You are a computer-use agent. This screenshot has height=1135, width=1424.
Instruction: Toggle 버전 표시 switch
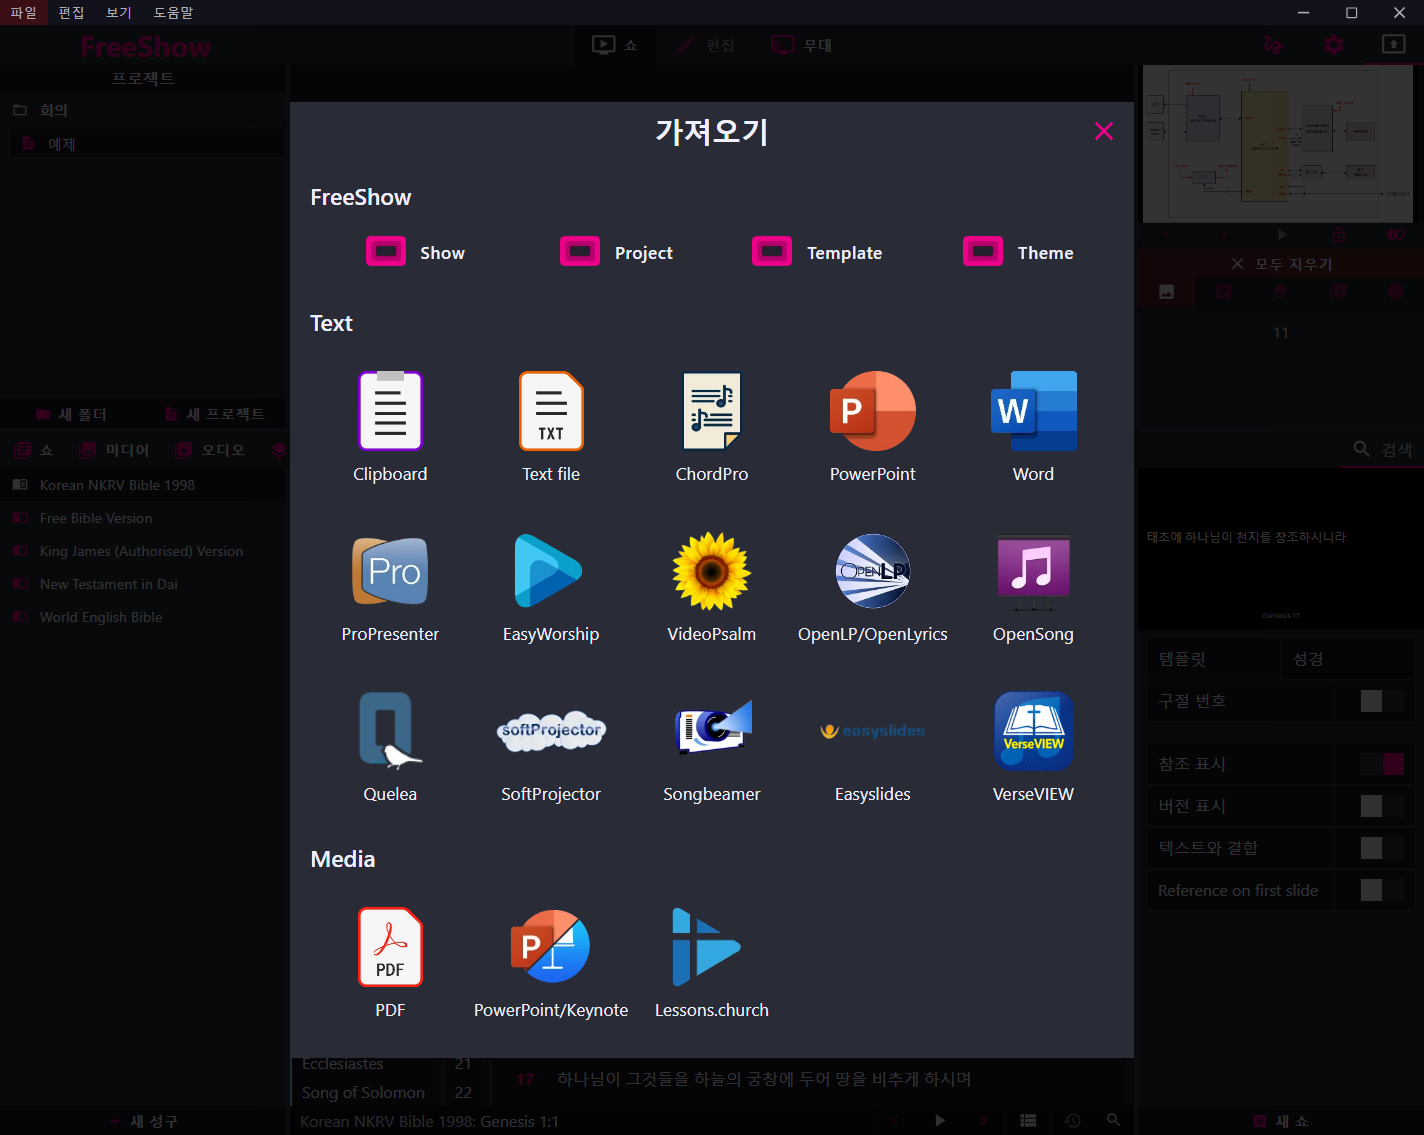click(1382, 806)
